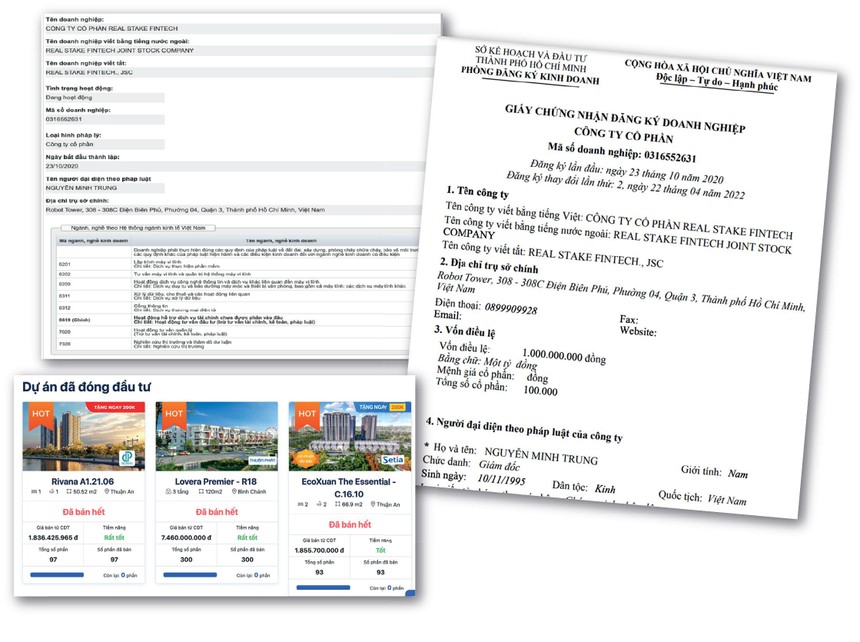The image size is (860, 642).
Task: Open Lovera Premier - R18 project title
Action: 217,480
